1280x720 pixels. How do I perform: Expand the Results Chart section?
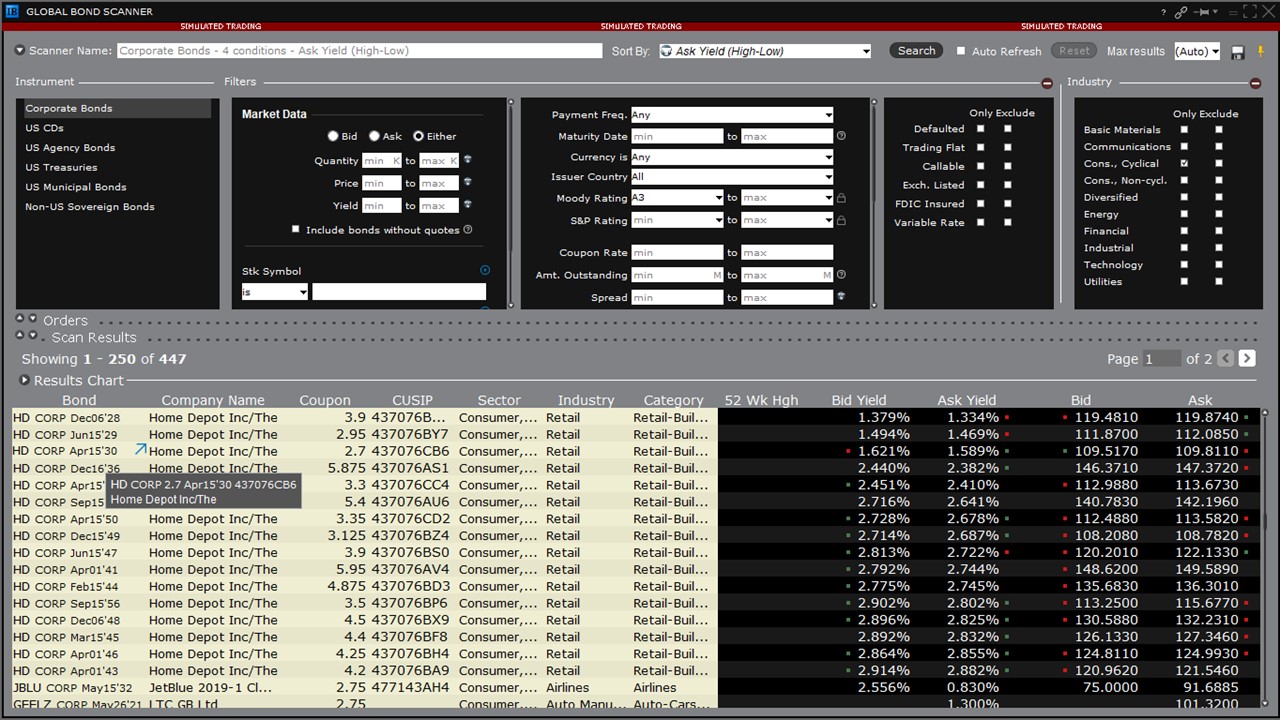(25, 380)
